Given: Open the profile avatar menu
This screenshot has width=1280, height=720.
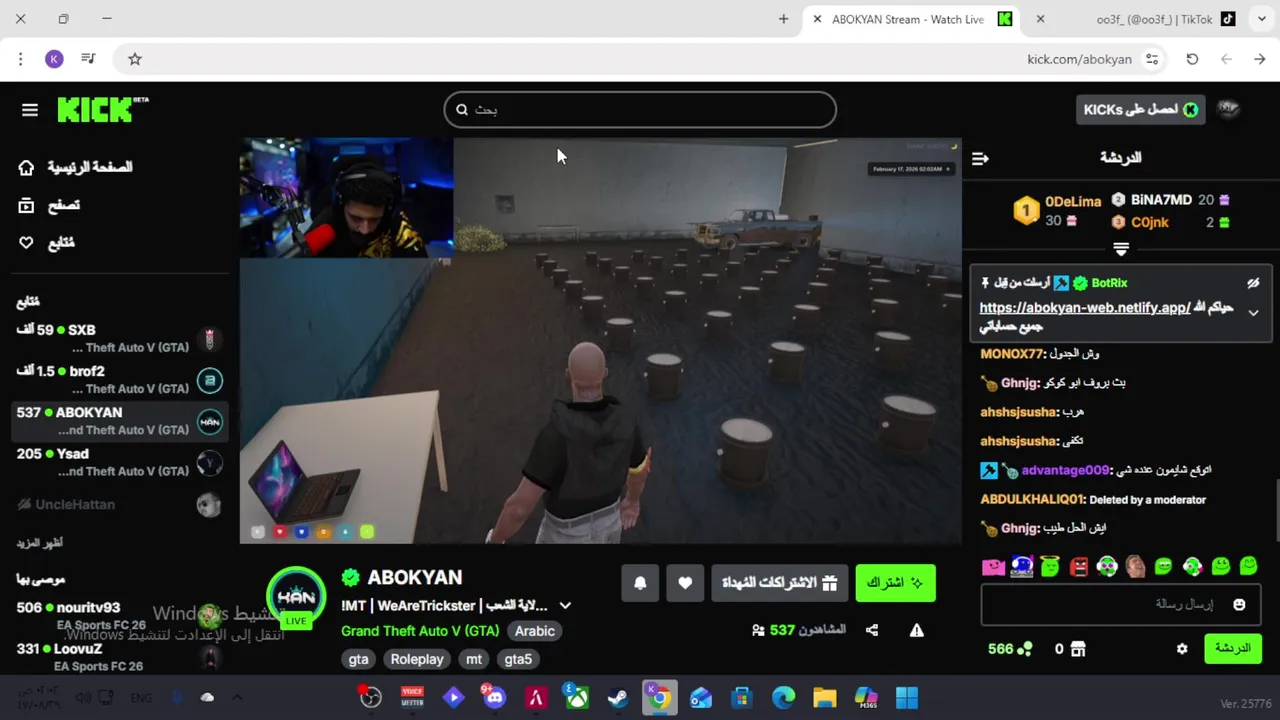Looking at the screenshot, I should [1228, 110].
